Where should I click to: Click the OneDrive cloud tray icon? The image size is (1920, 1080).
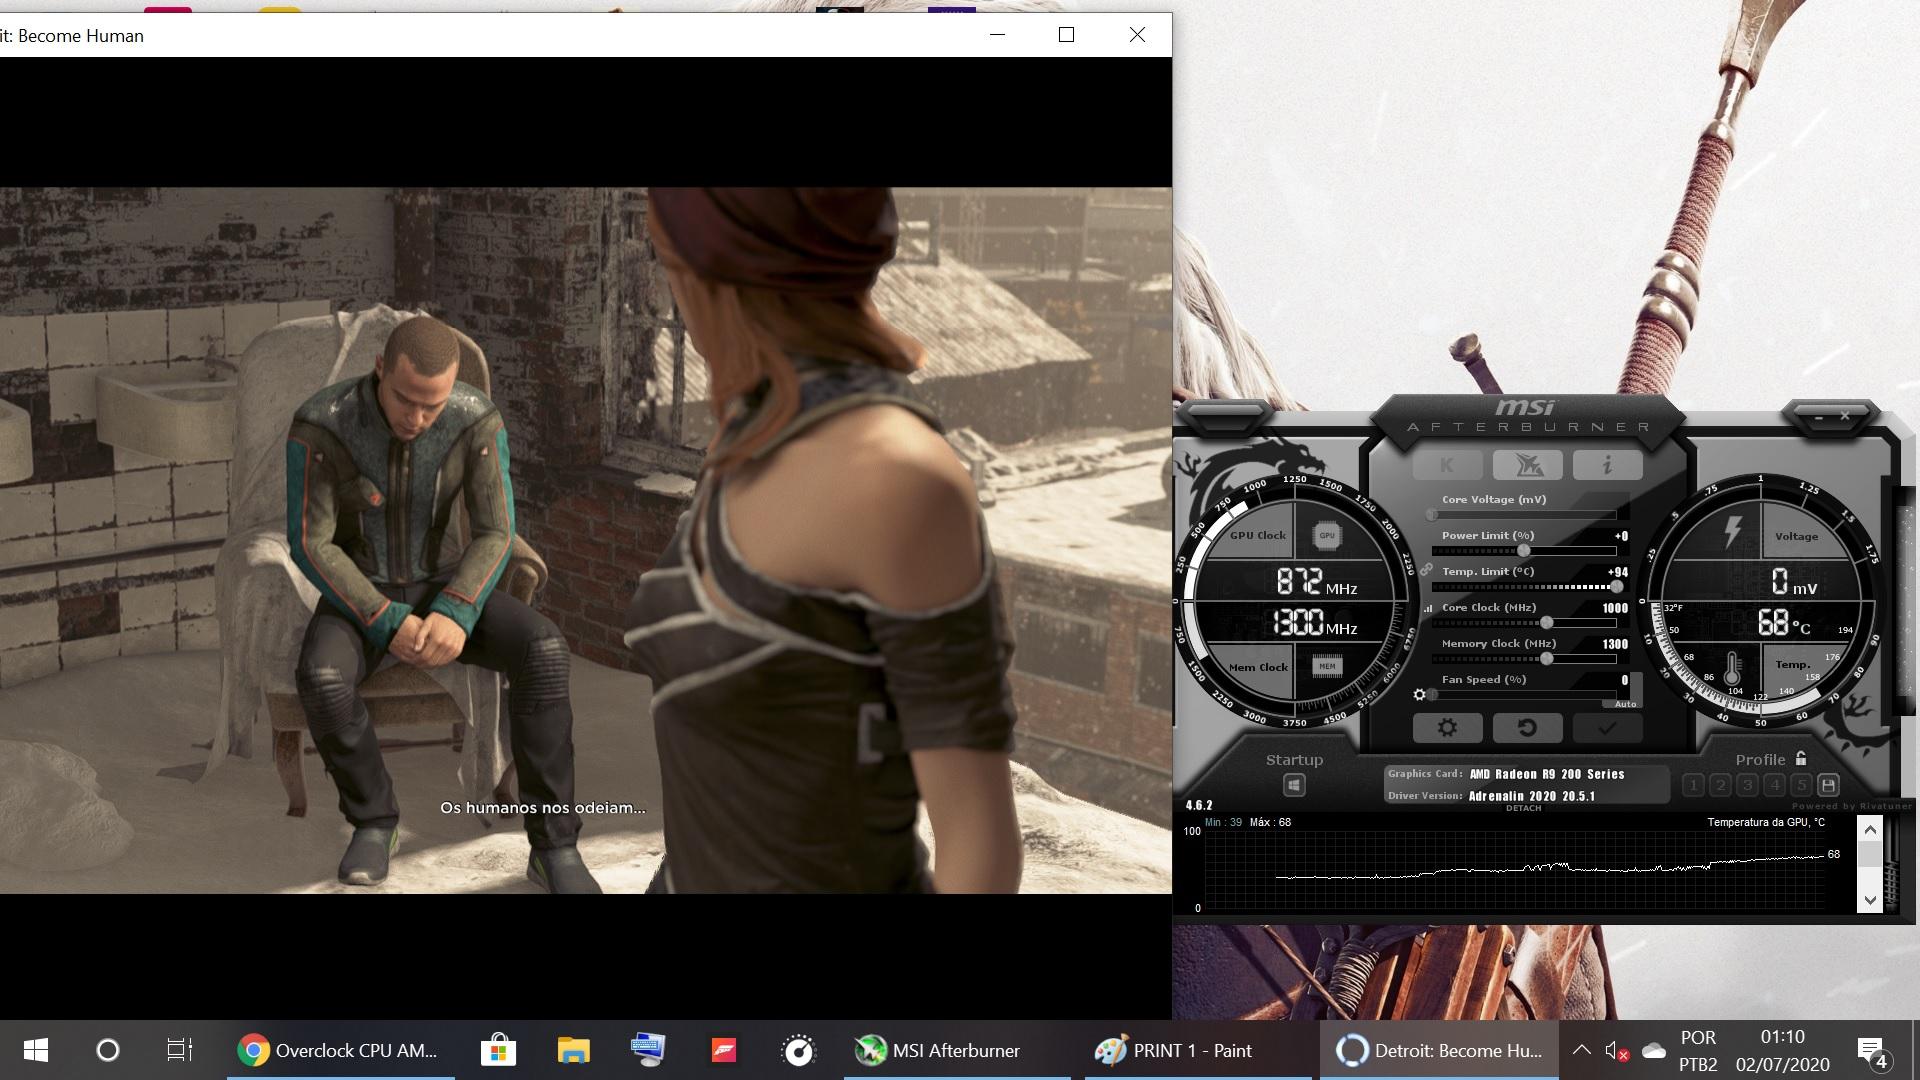click(1654, 1050)
